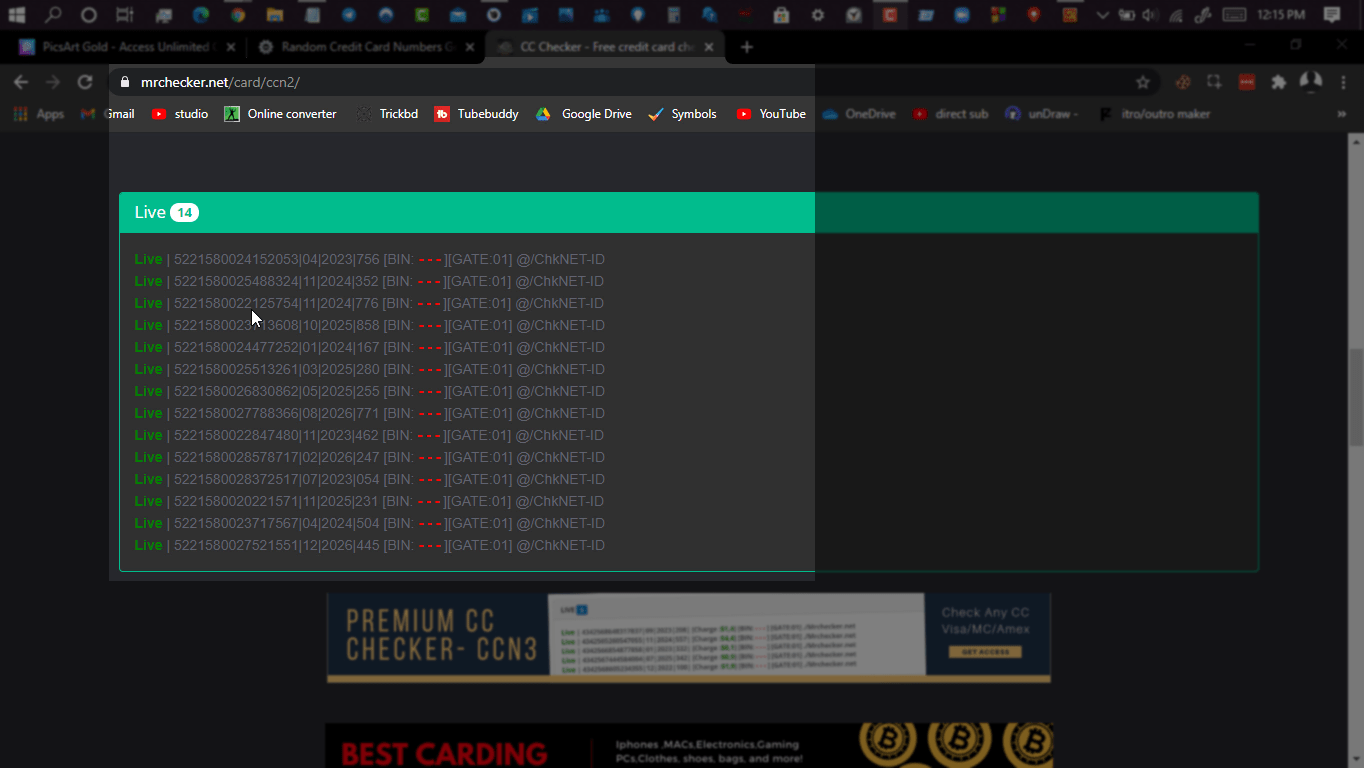Go back to the previous page
This screenshot has width=1364, height=768.
(21, 82)
